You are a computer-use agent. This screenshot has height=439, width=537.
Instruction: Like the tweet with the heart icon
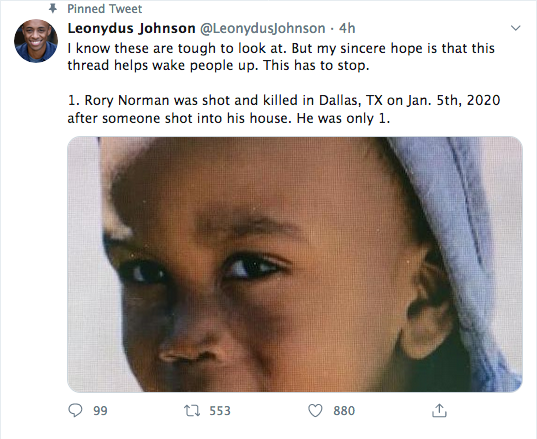point(315,410)
